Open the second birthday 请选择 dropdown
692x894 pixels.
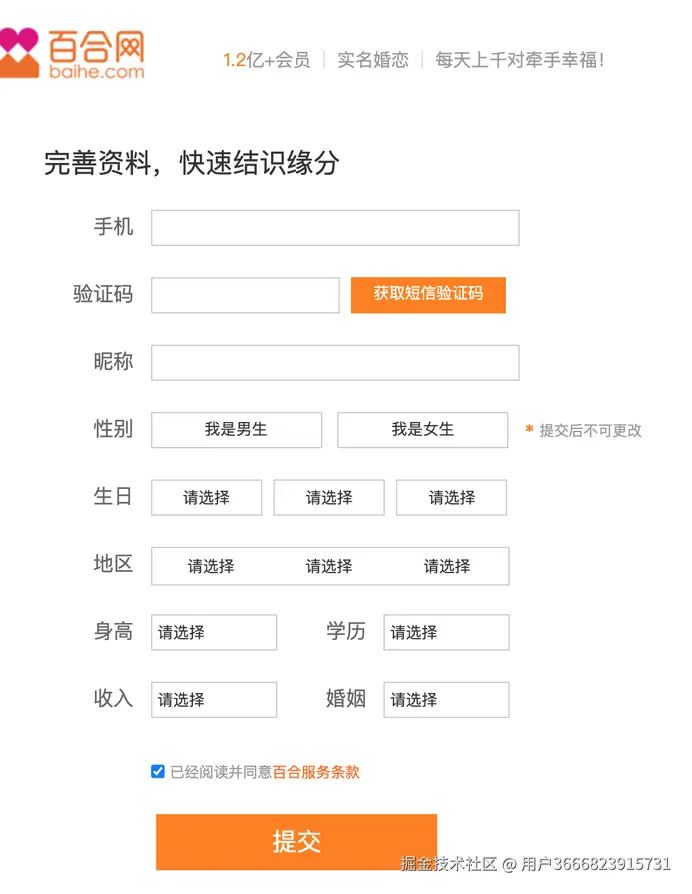(x=329, y=498)
